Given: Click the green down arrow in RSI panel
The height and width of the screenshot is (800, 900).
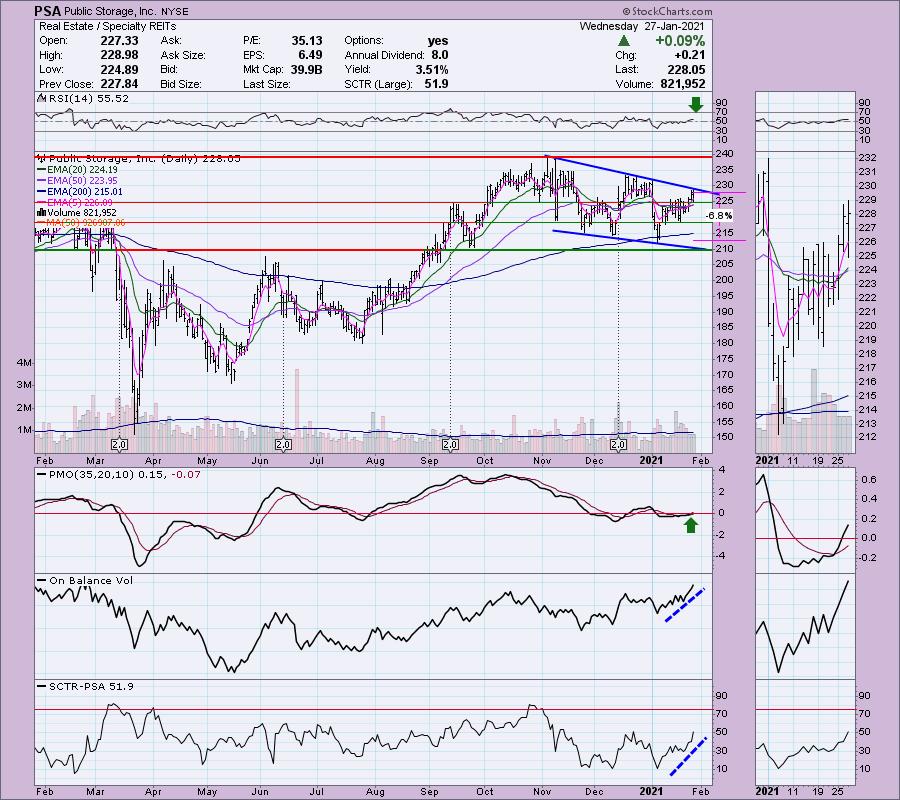Looking at the screenshot, I should [696, 104].
